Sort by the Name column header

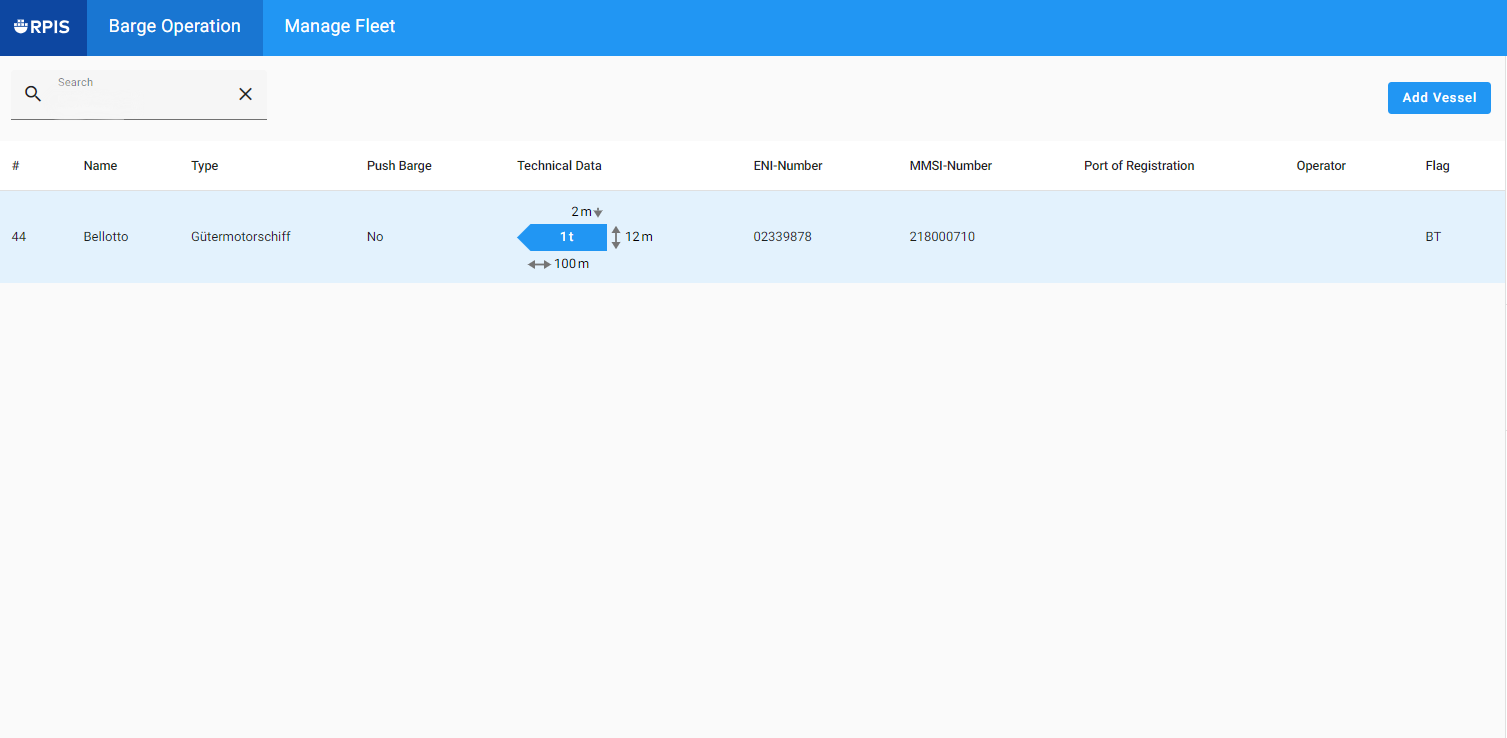click(100, 166)
